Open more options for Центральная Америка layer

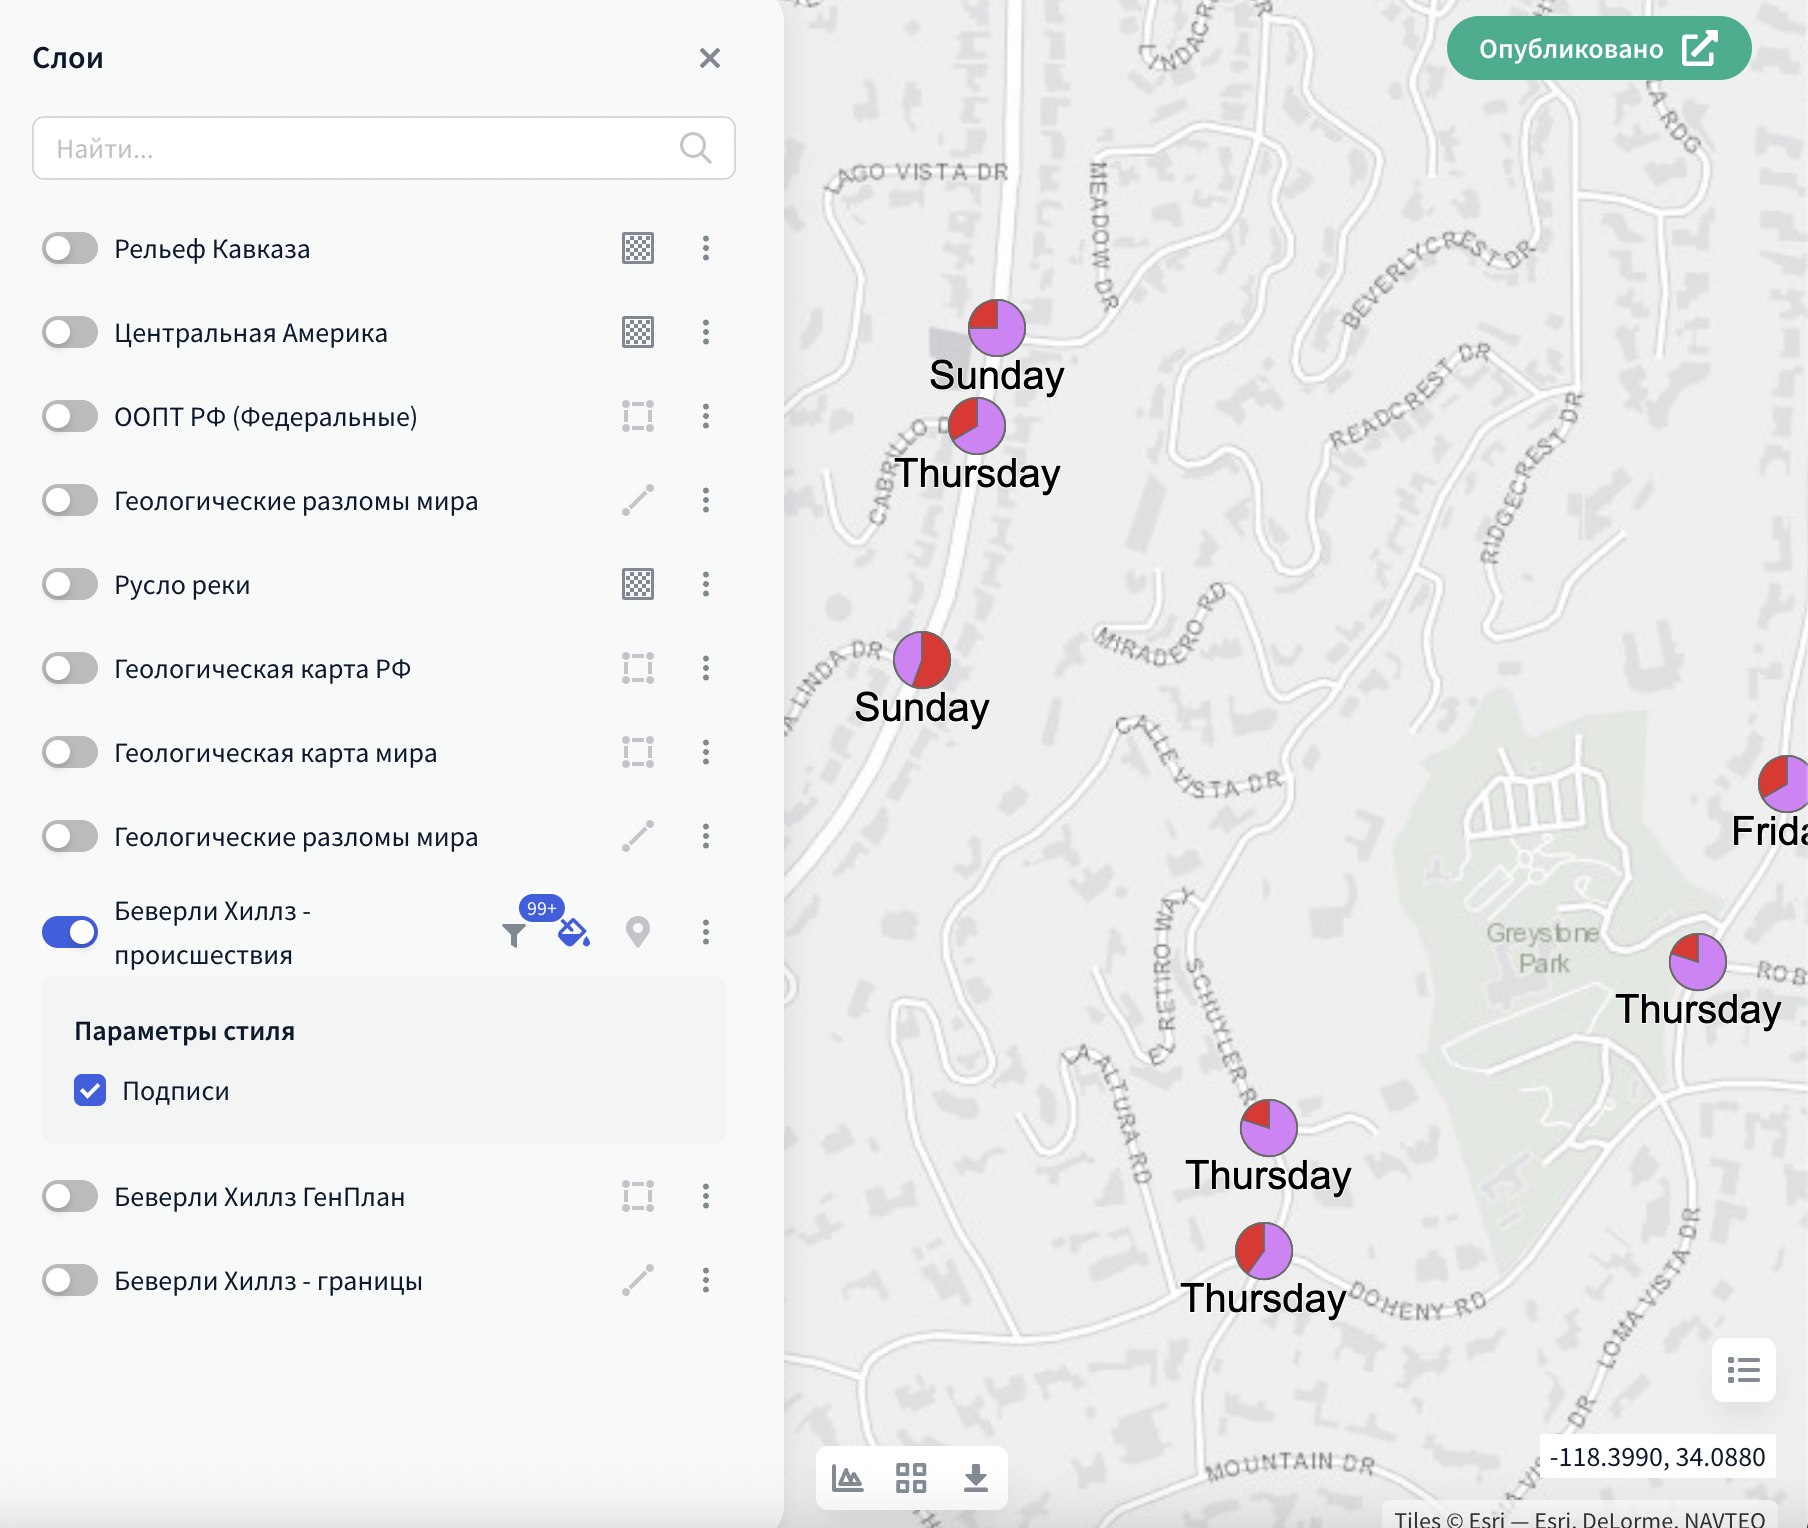(705, 332)
